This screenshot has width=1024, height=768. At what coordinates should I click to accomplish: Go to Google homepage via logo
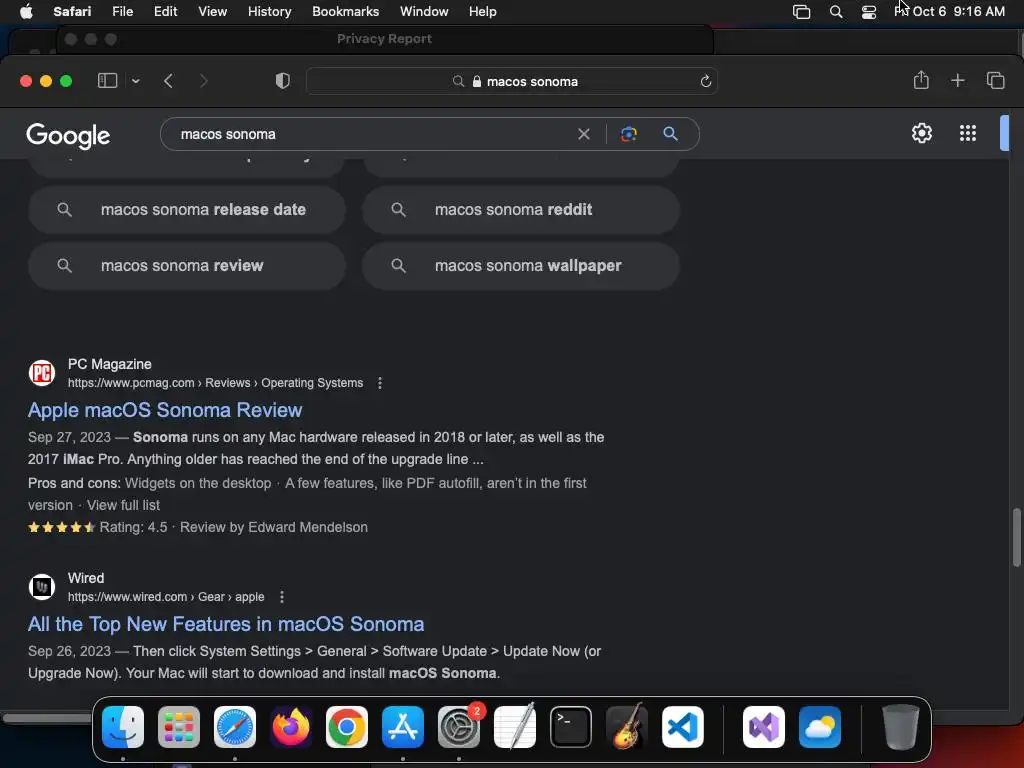[x=68, y=135]
